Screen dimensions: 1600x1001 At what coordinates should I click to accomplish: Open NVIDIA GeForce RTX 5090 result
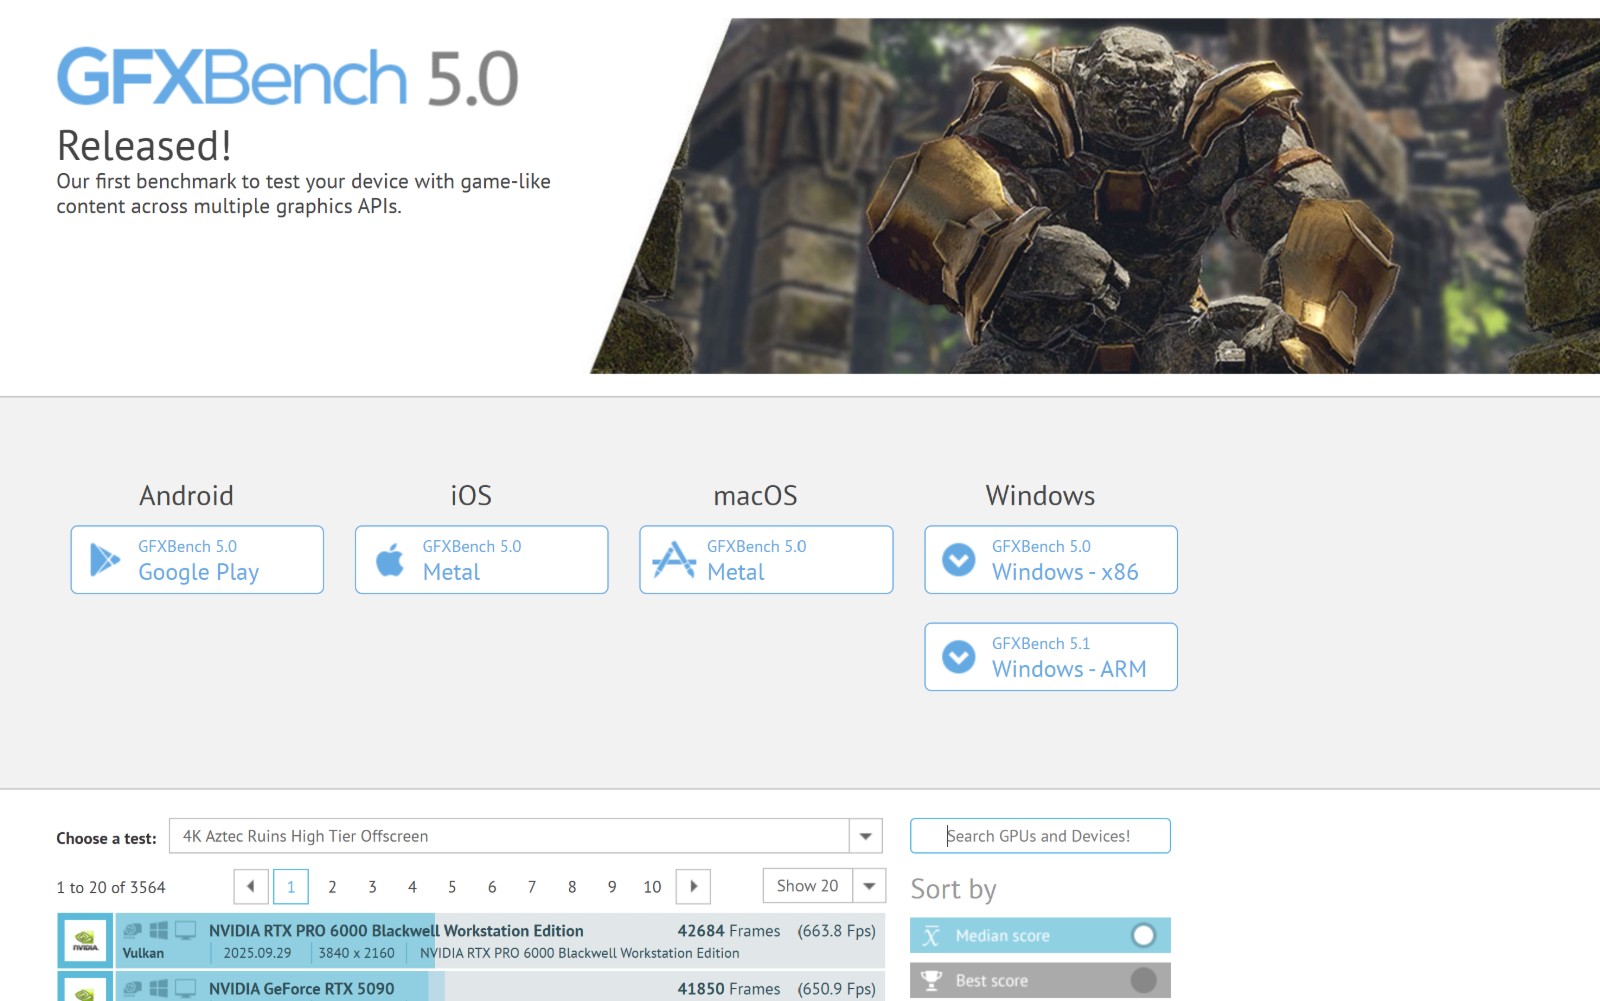(301, 989)
